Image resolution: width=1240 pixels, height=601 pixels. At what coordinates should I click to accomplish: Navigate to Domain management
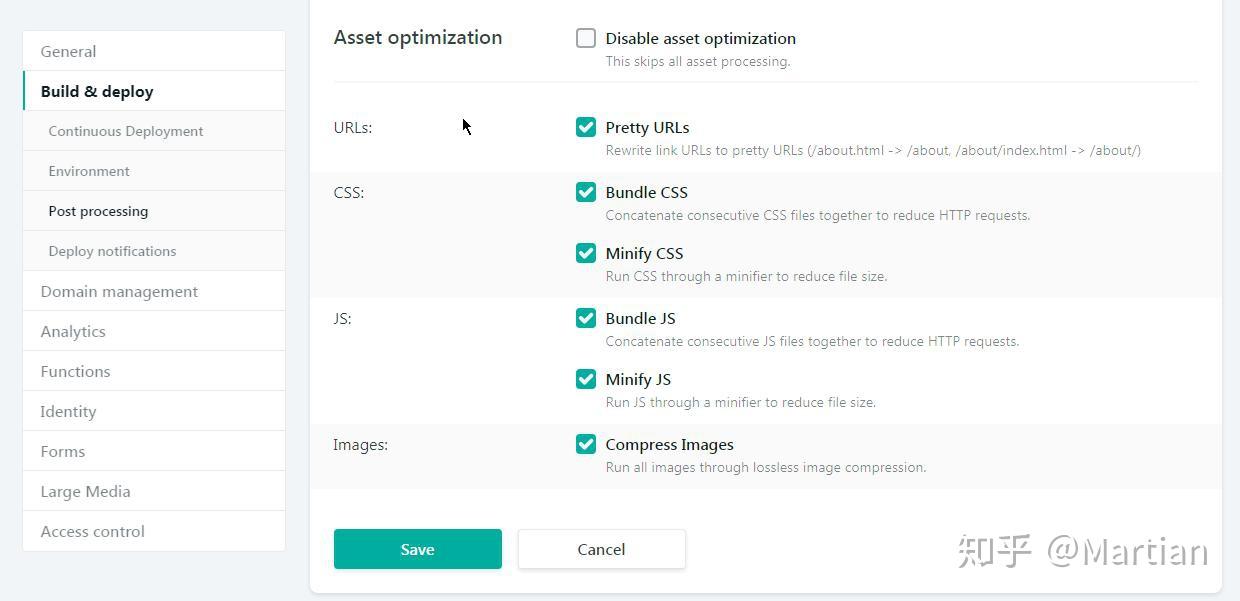(x=119, y=291)
